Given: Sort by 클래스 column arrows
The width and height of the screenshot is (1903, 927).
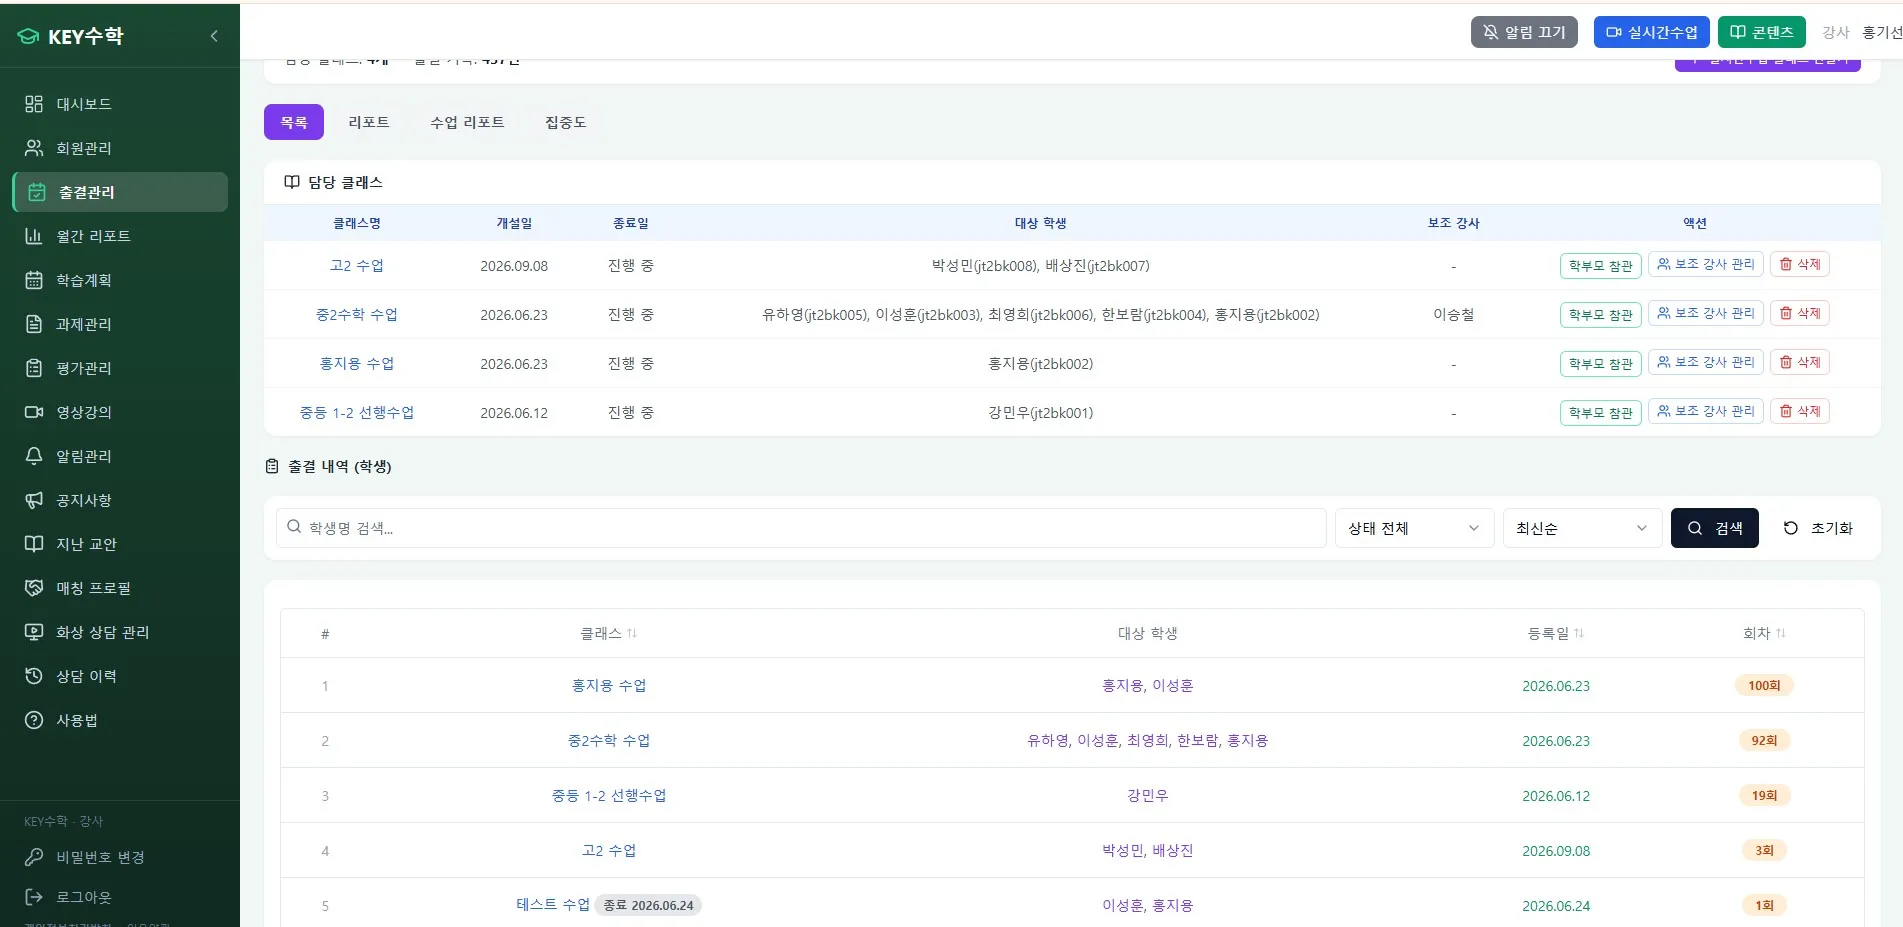Looking at the screenshot, I should tap(632, 633).
